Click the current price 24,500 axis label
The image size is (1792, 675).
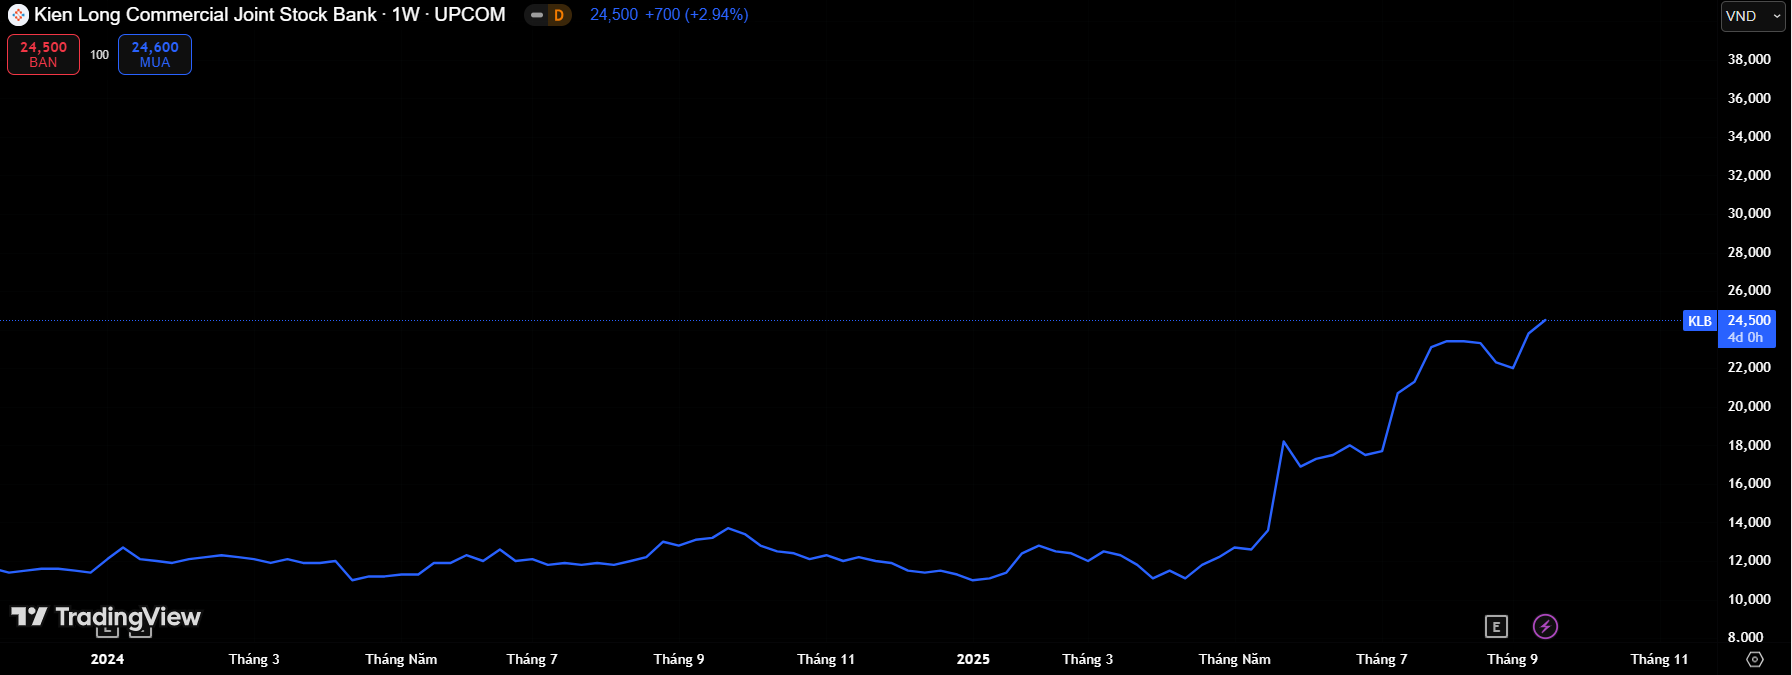[1748, 321]
